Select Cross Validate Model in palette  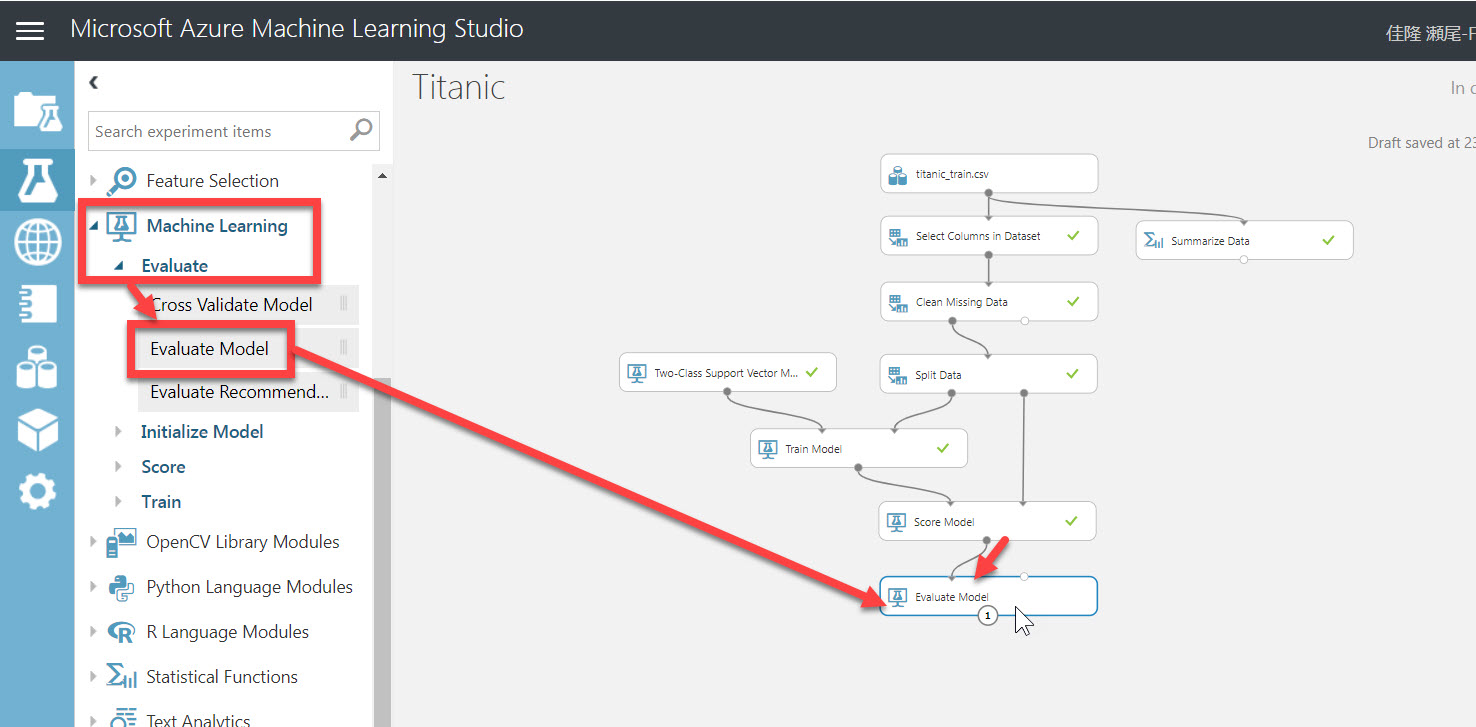(248, 305)
